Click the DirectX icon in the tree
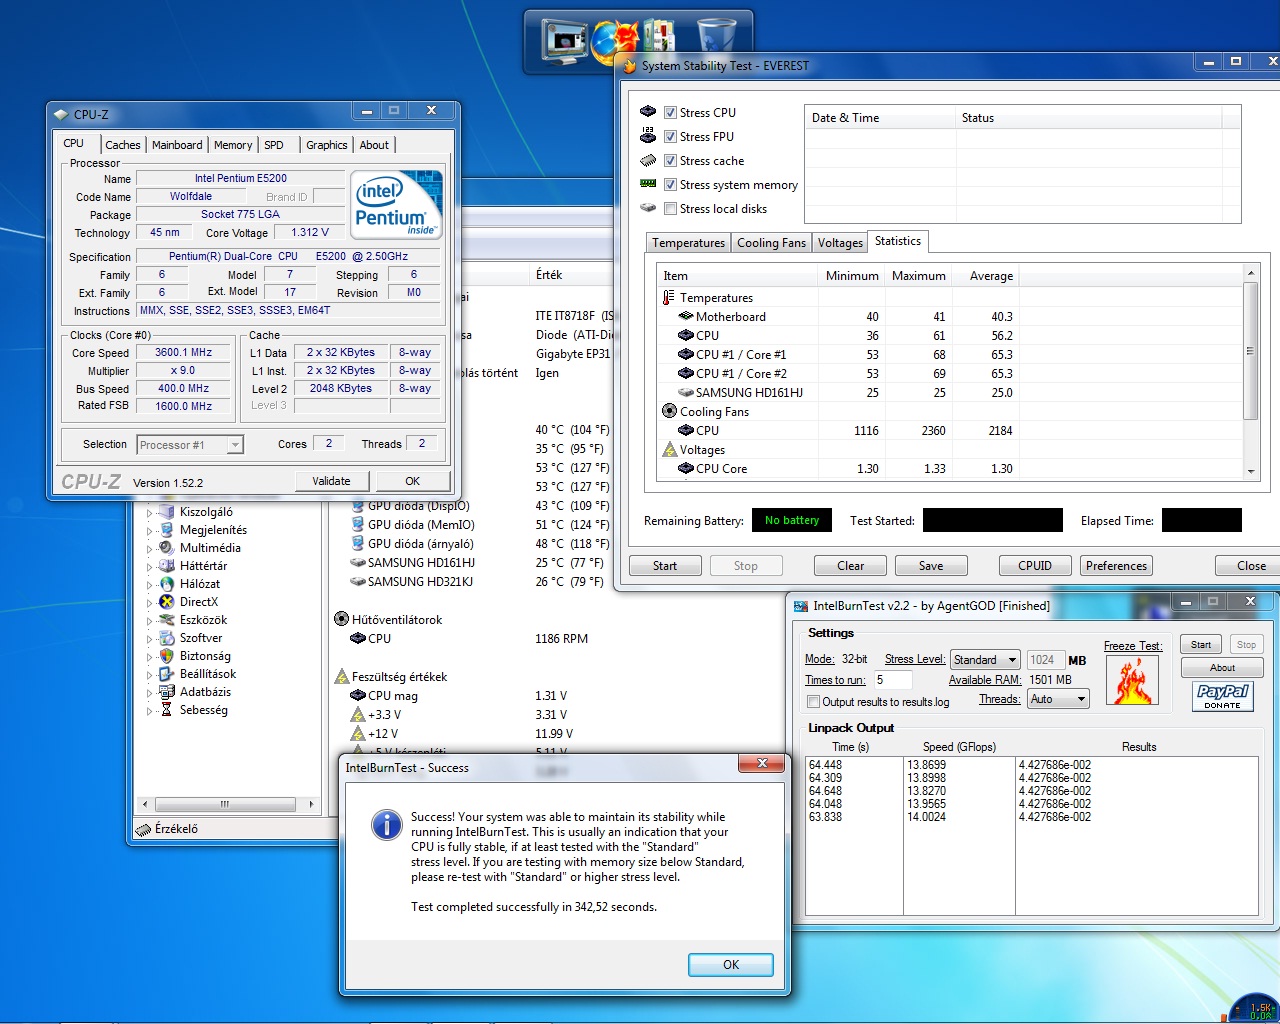This screenshot has height=1024, width=1280. point(167,602)
